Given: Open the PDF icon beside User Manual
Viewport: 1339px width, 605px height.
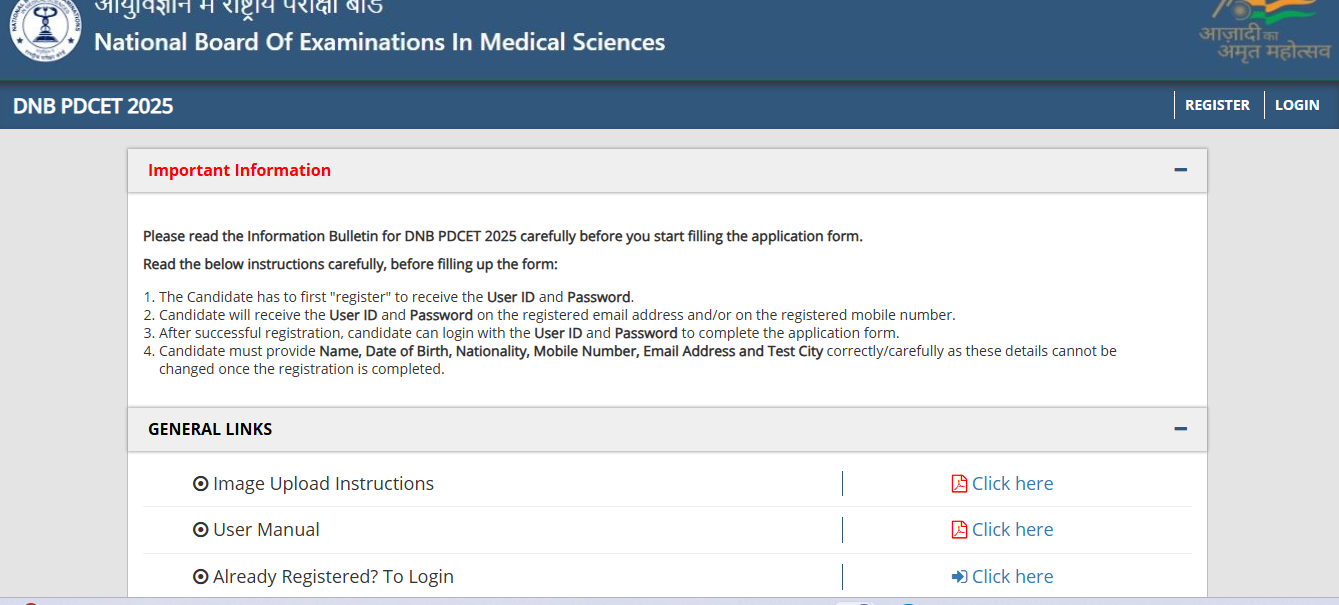Looking at the screenshot, I should [x=958, y=529].
